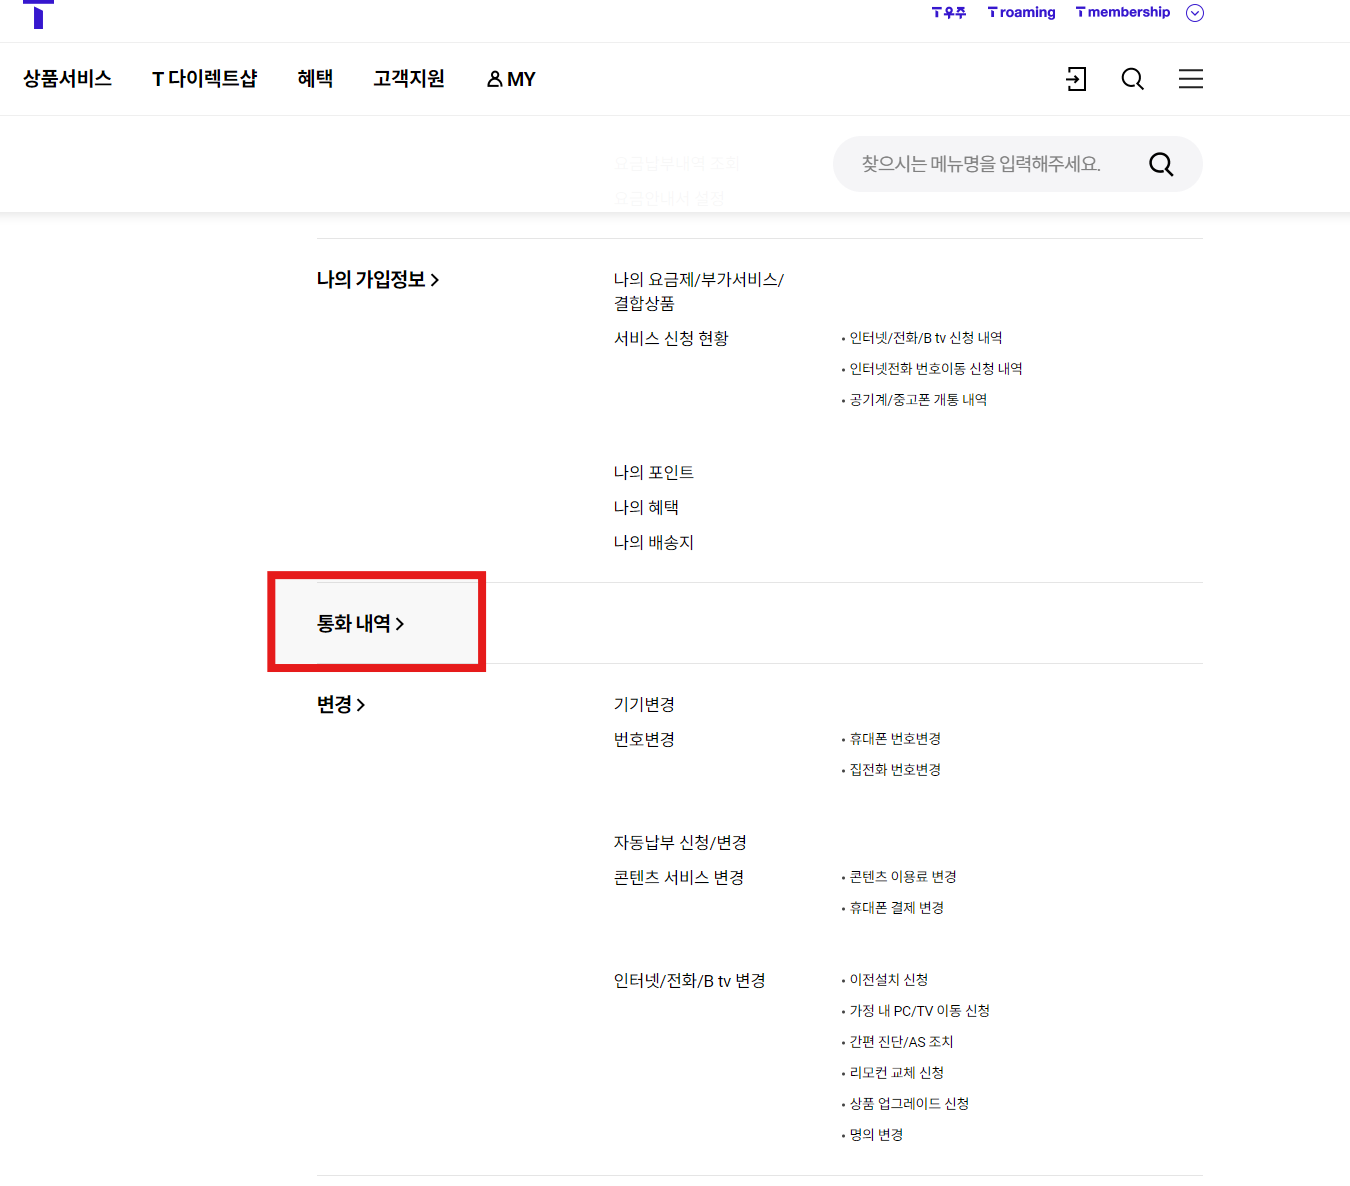Open 상품 업그레이드 신청

pyautogui.click(x=909, y=1104)
